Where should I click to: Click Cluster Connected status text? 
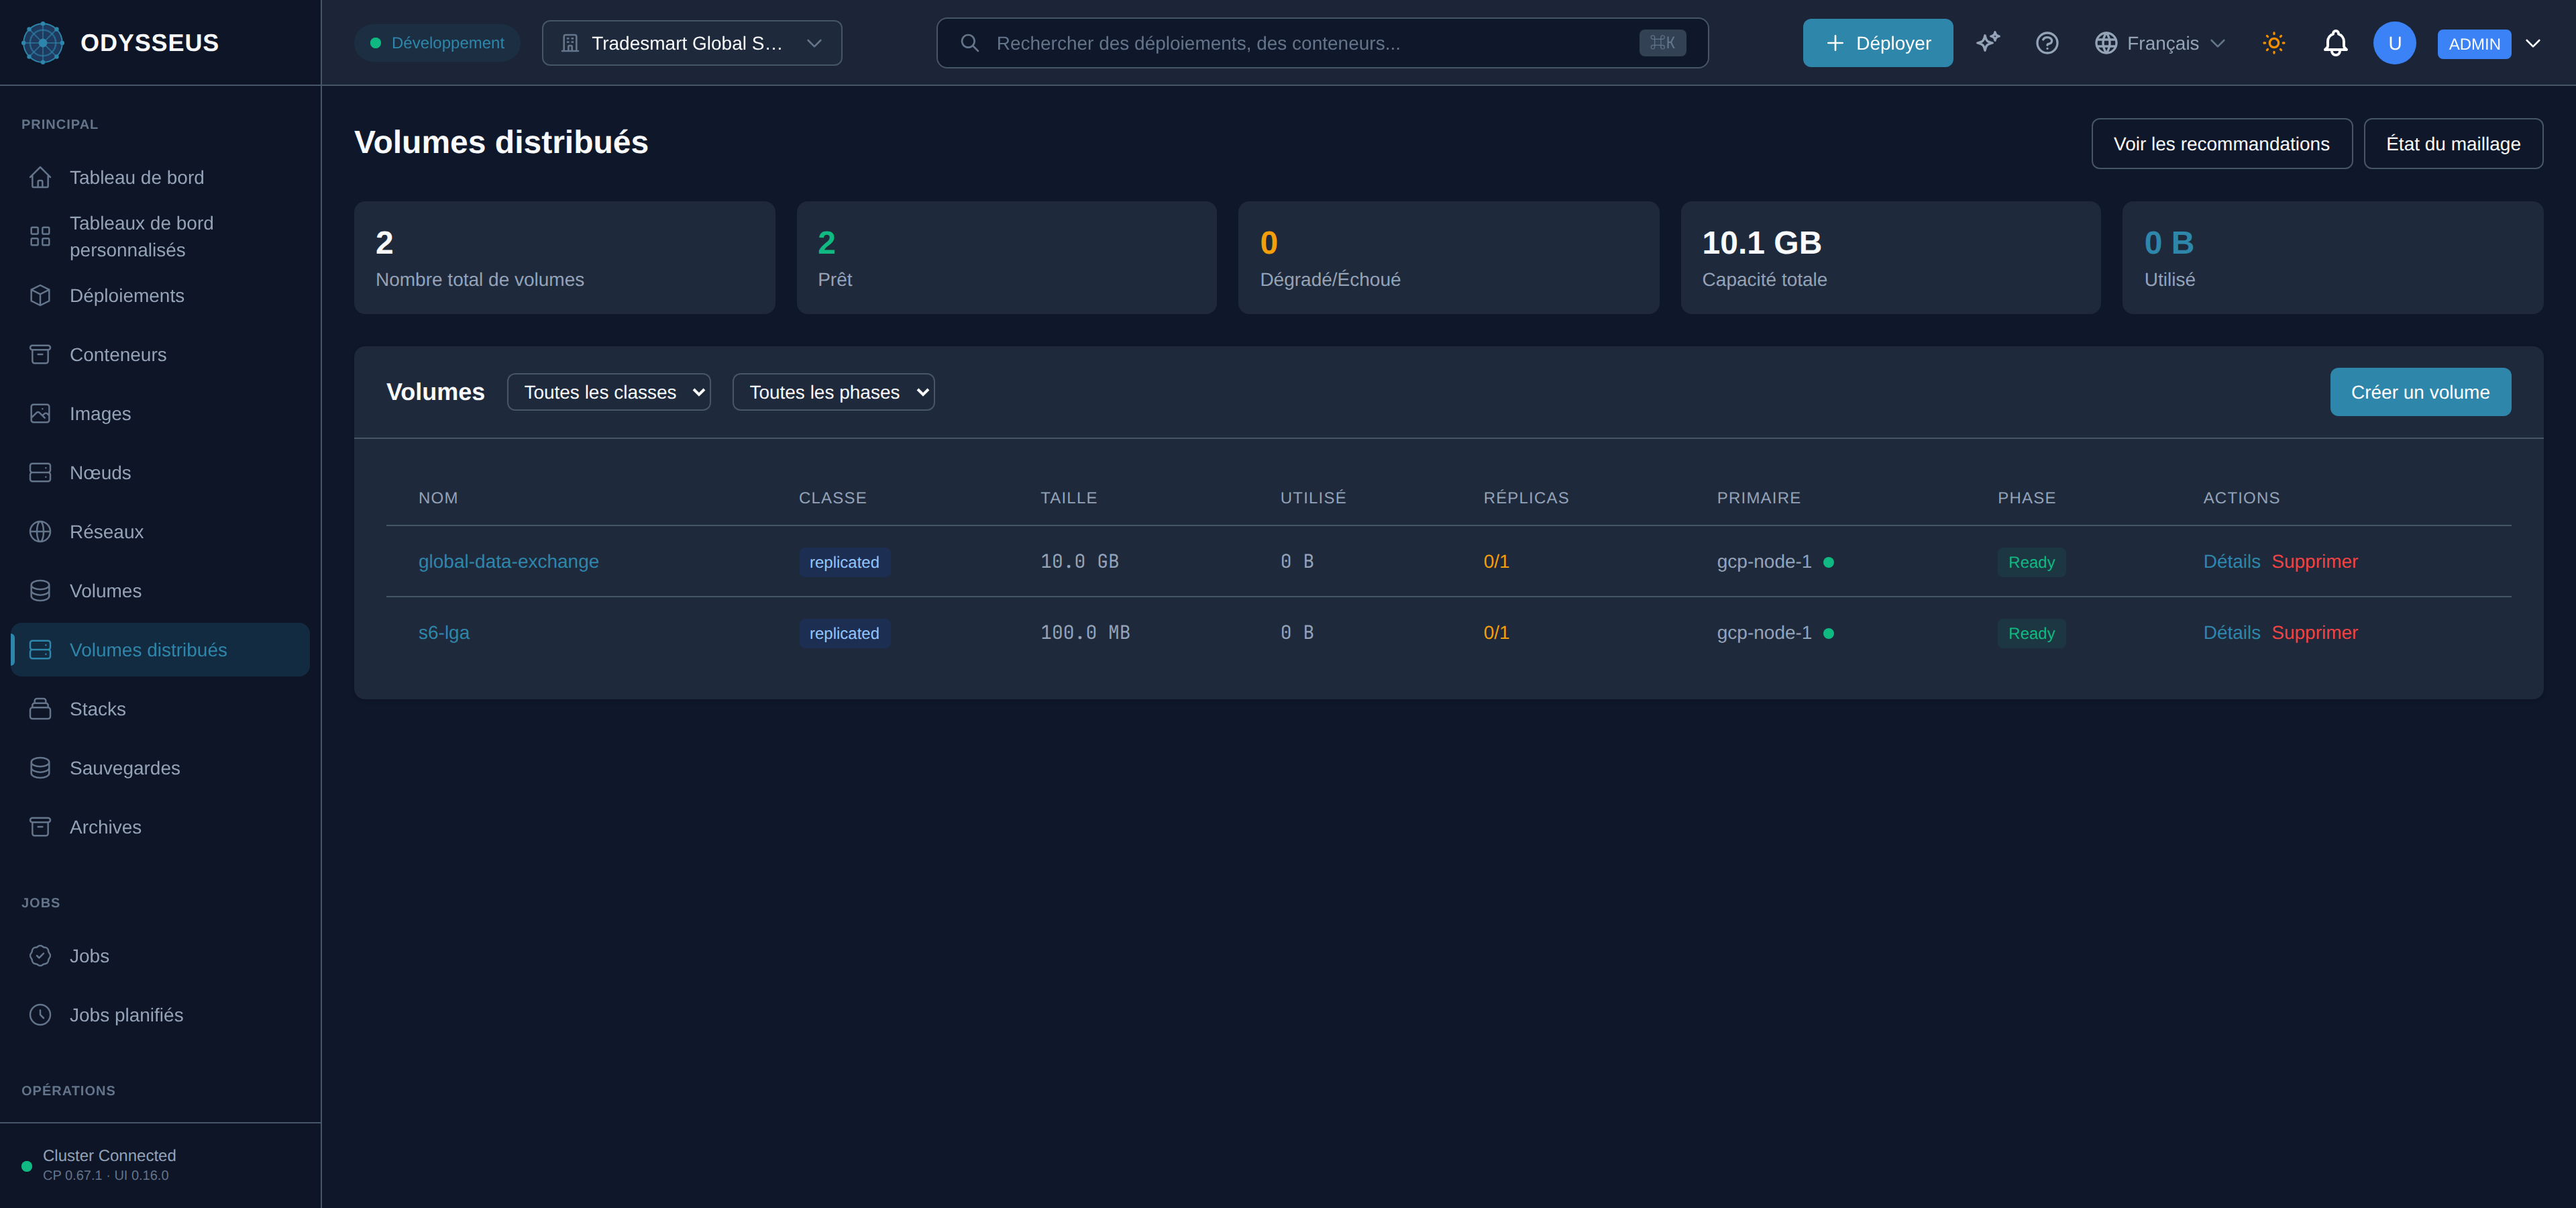point(109,1155)
